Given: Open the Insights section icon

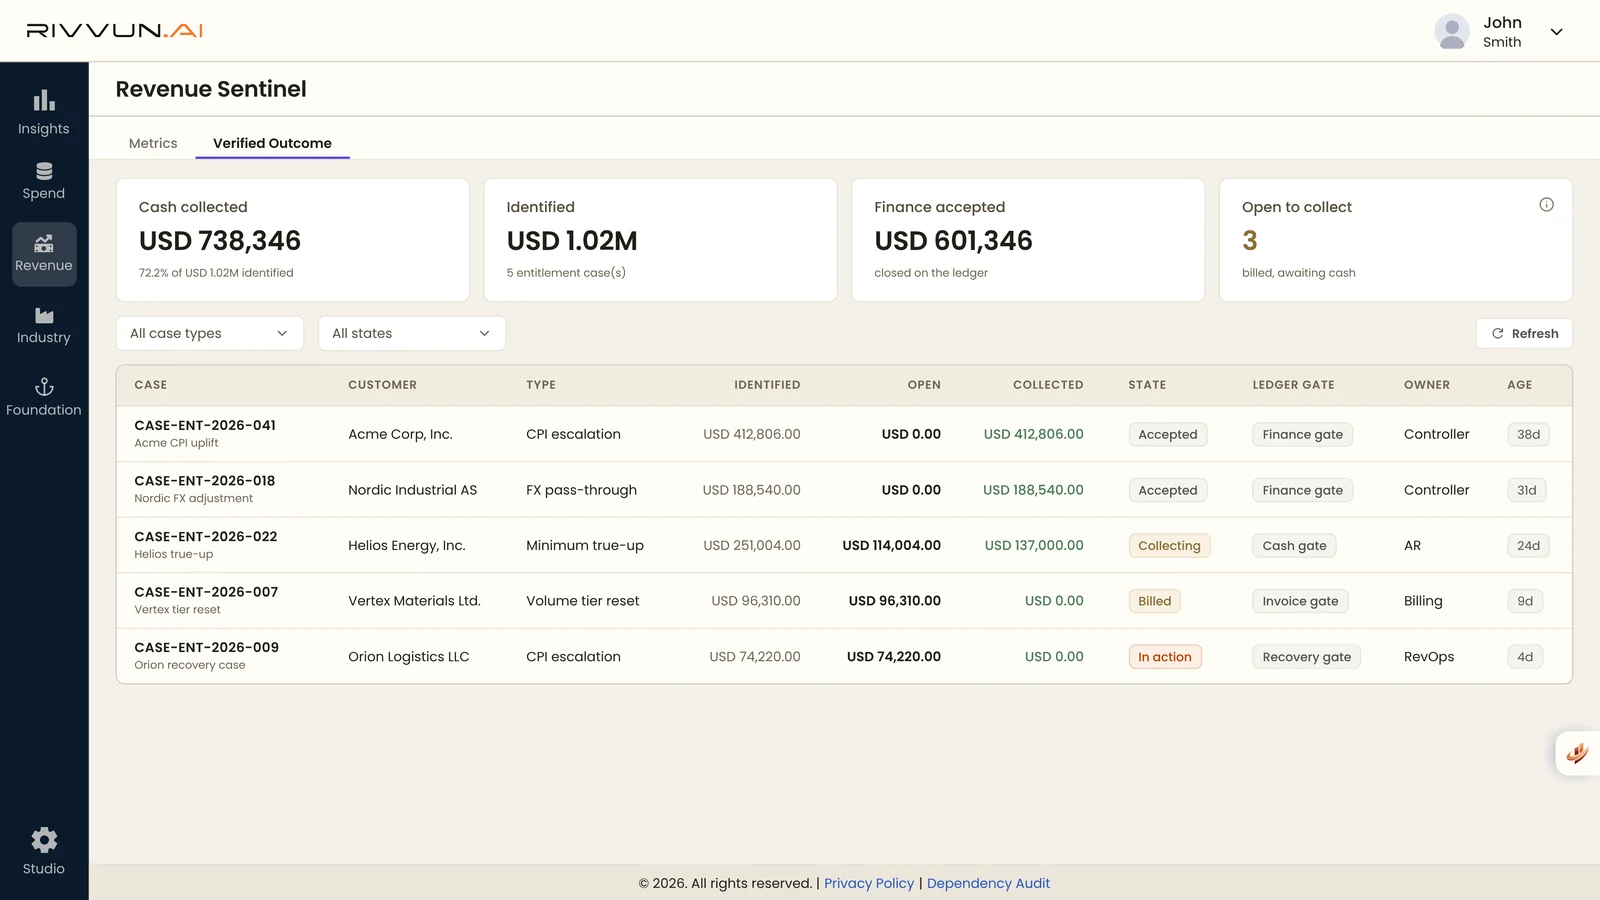Looking at the screenshot, I should tap(44, 101).
